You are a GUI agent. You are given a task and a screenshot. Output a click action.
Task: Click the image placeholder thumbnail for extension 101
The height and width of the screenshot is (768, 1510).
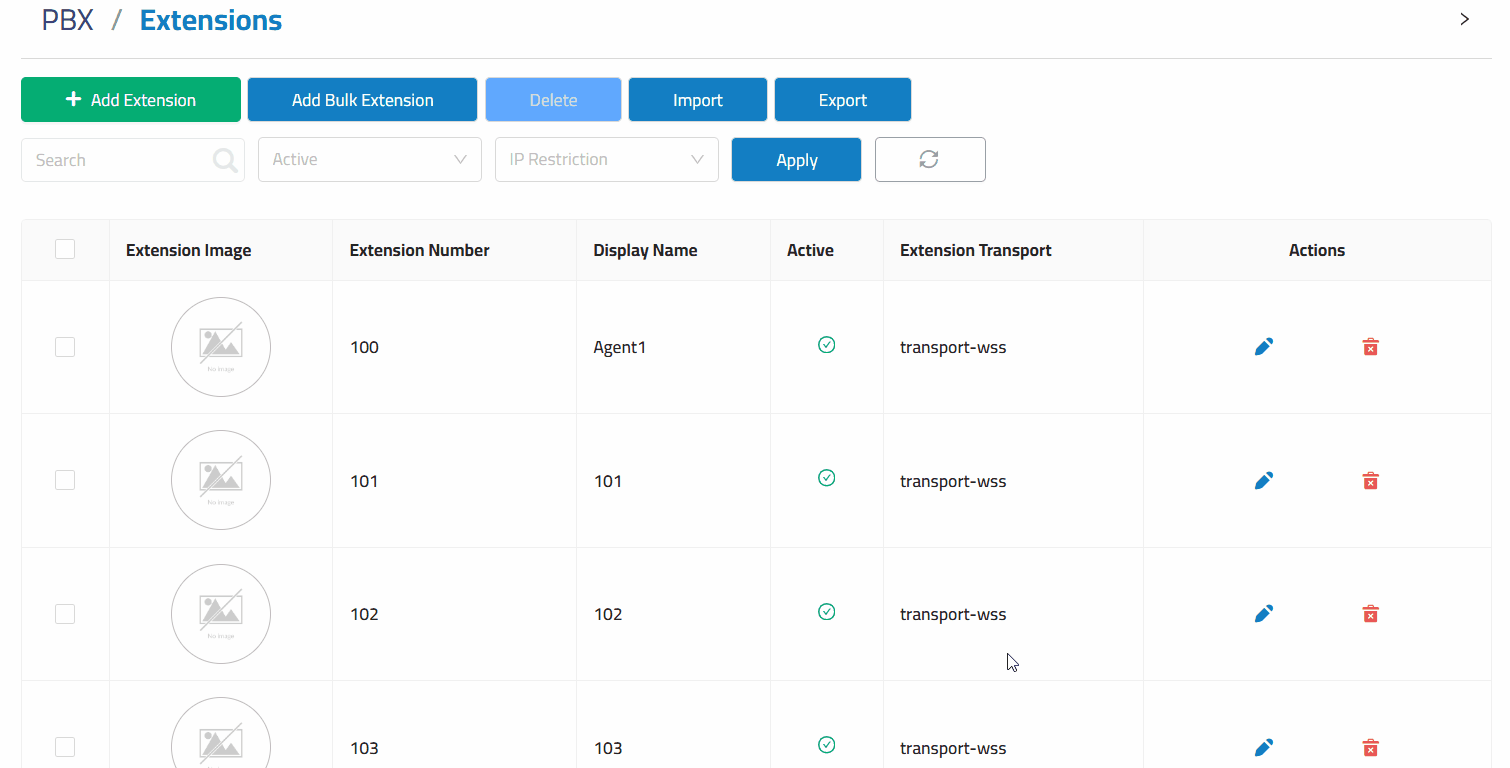(x=221, y=480)
